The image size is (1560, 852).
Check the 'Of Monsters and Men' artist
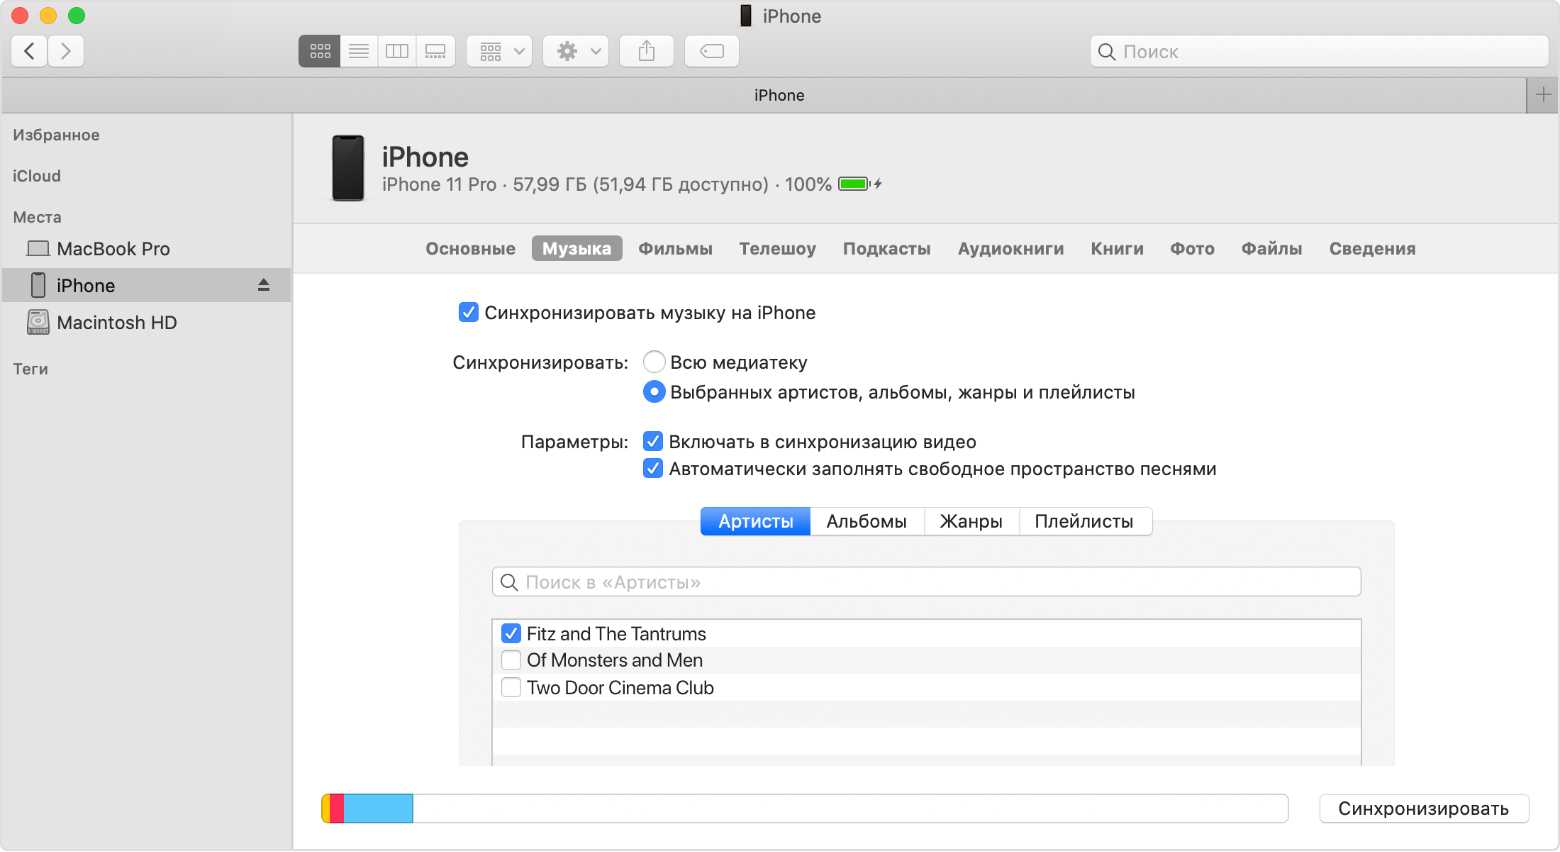click(x=511, y=660)
